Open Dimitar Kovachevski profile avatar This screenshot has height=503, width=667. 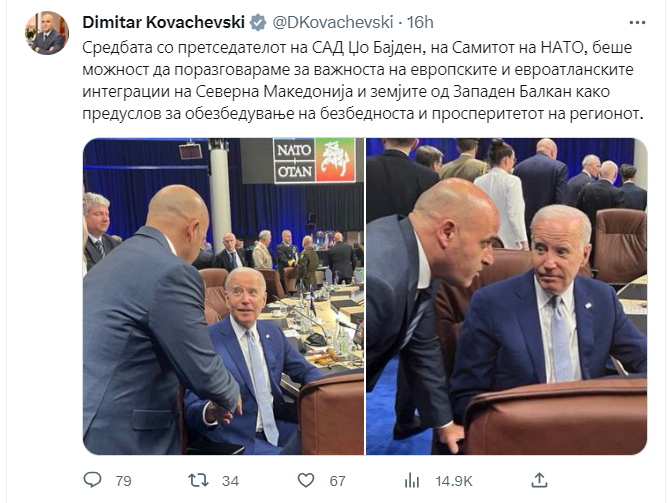(47, 33)
